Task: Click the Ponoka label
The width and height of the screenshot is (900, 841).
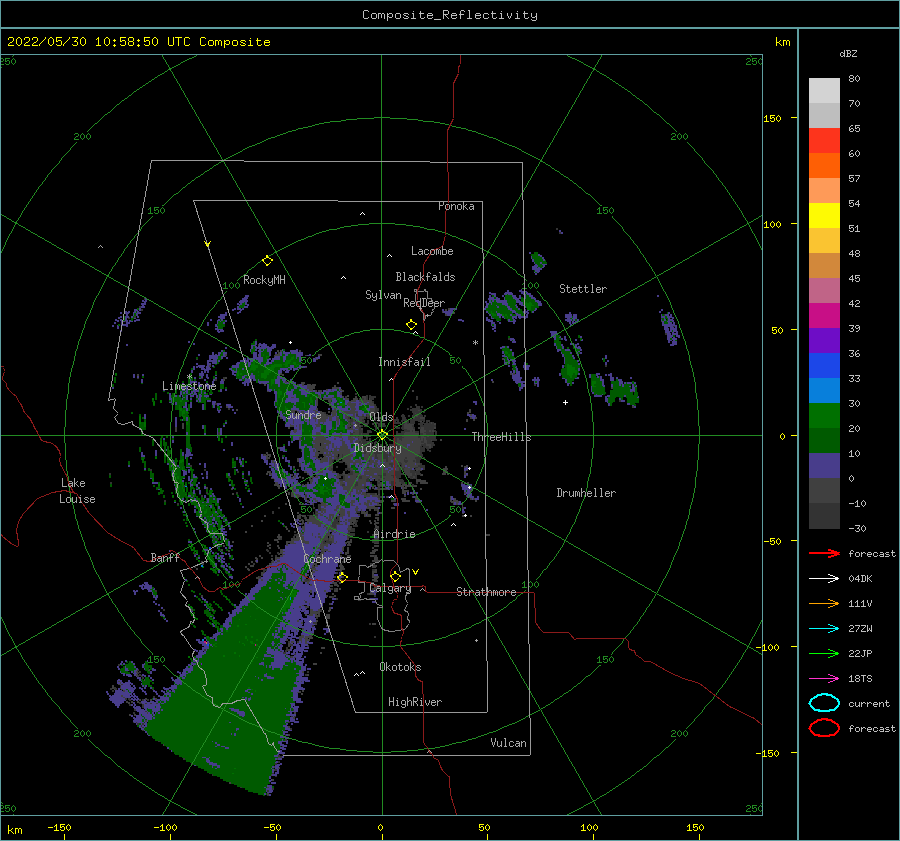Action: click(456, 206)
